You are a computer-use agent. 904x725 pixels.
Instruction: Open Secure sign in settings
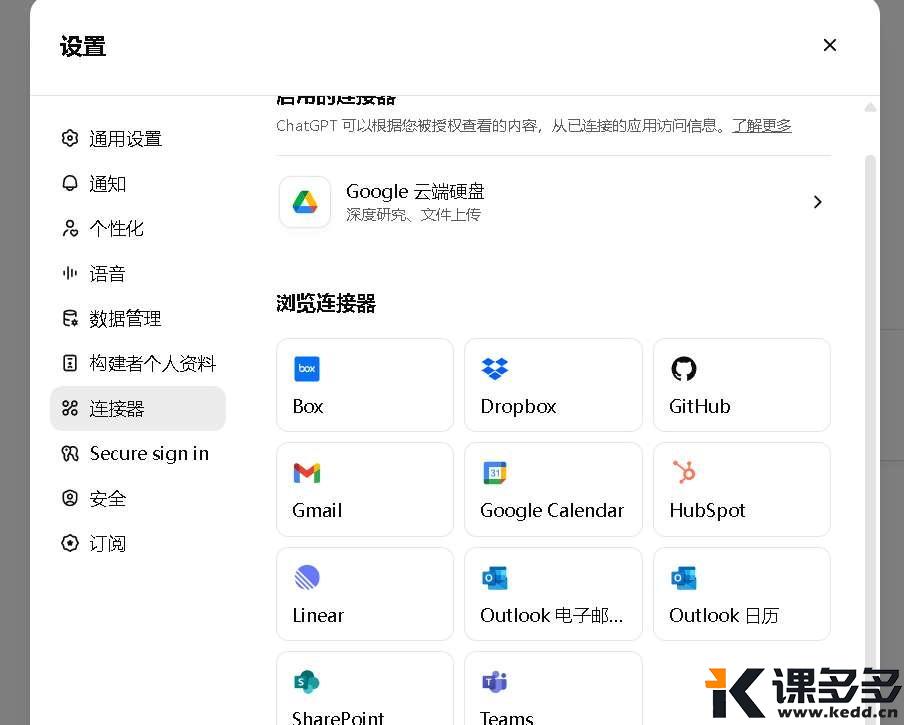[137, 454]
